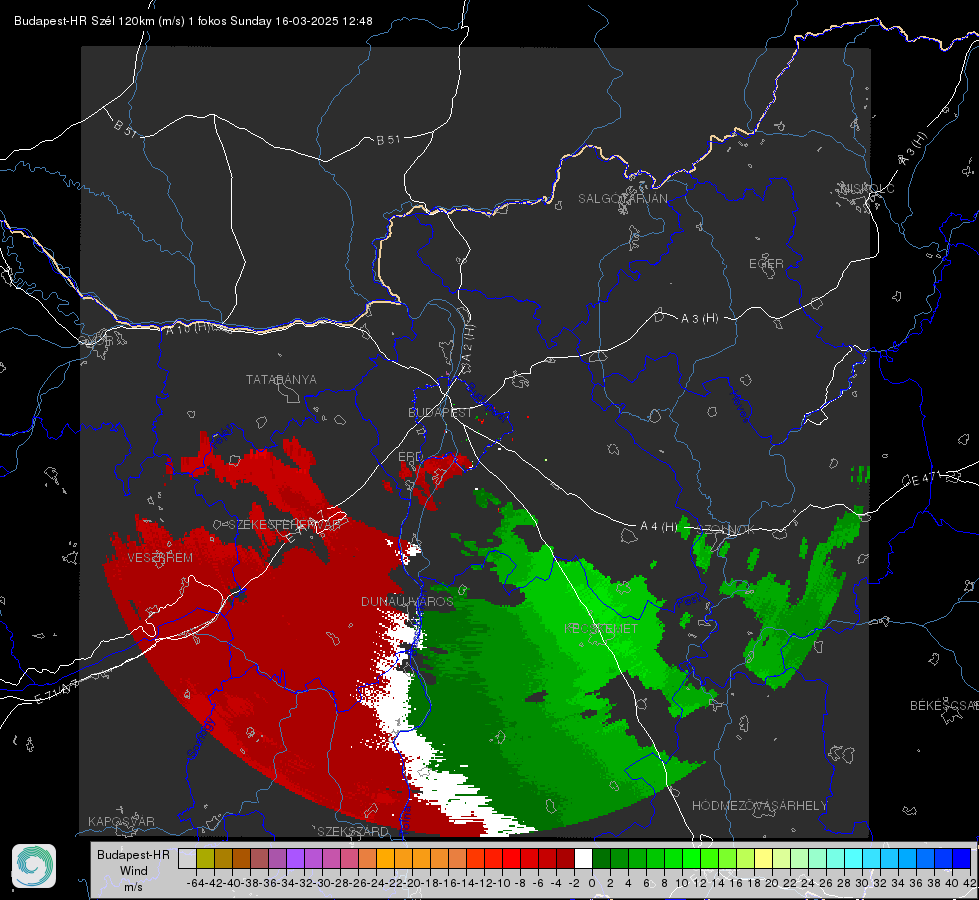The width and height of the screenshot is (979, 900).
Task: Click the swirl logo icon beside the legend
Action: coord(34,866)
